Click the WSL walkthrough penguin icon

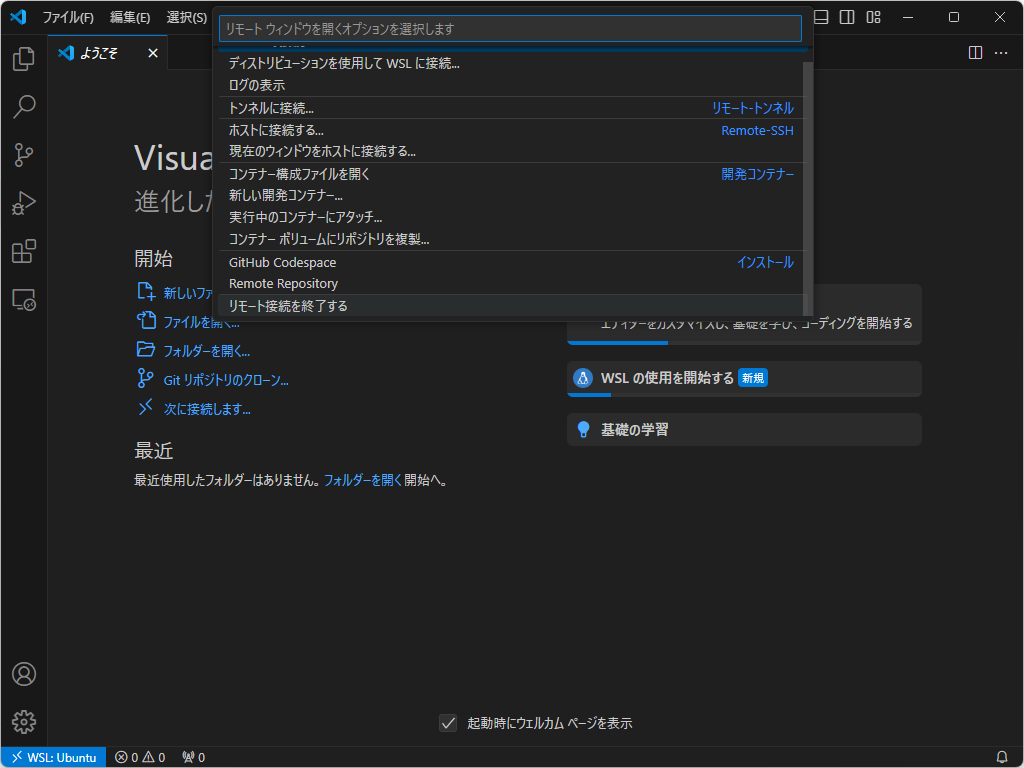583,377
